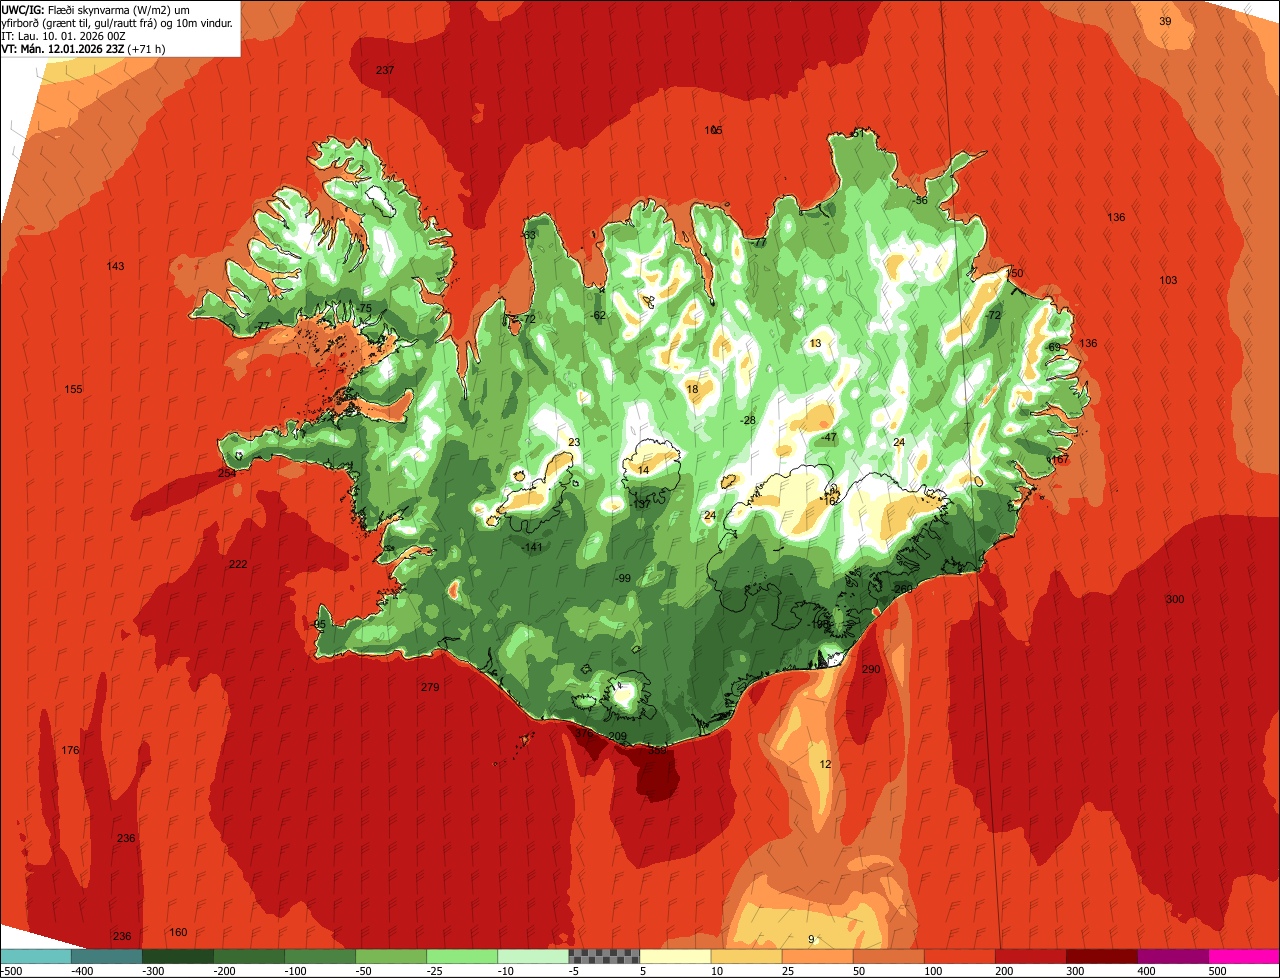The image size is (1280, 978).
Task: Click the map value 39 in the top-right corner
Action: 1165,21
